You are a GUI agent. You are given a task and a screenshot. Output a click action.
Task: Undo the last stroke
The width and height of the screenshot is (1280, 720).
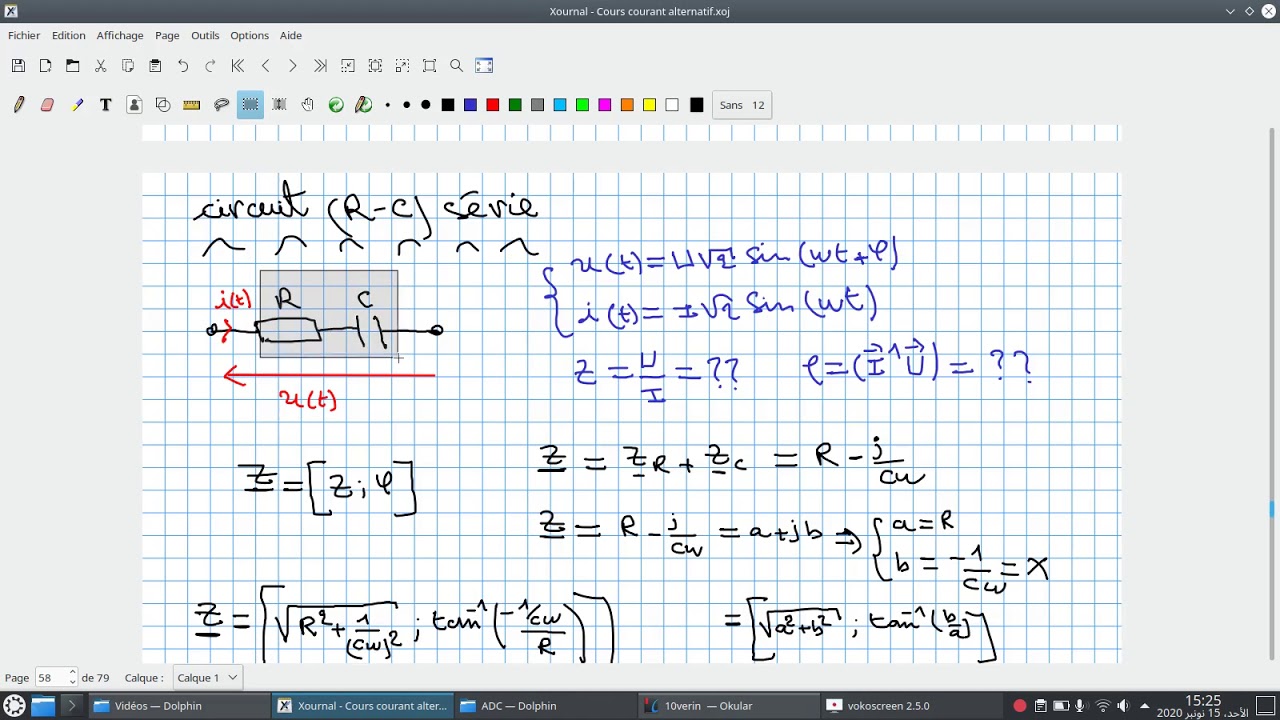pos(183,66)
